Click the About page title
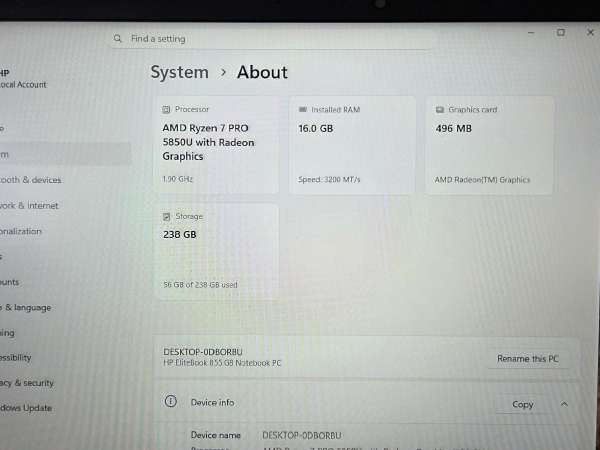The image size is (600, 450). (262, 72)
